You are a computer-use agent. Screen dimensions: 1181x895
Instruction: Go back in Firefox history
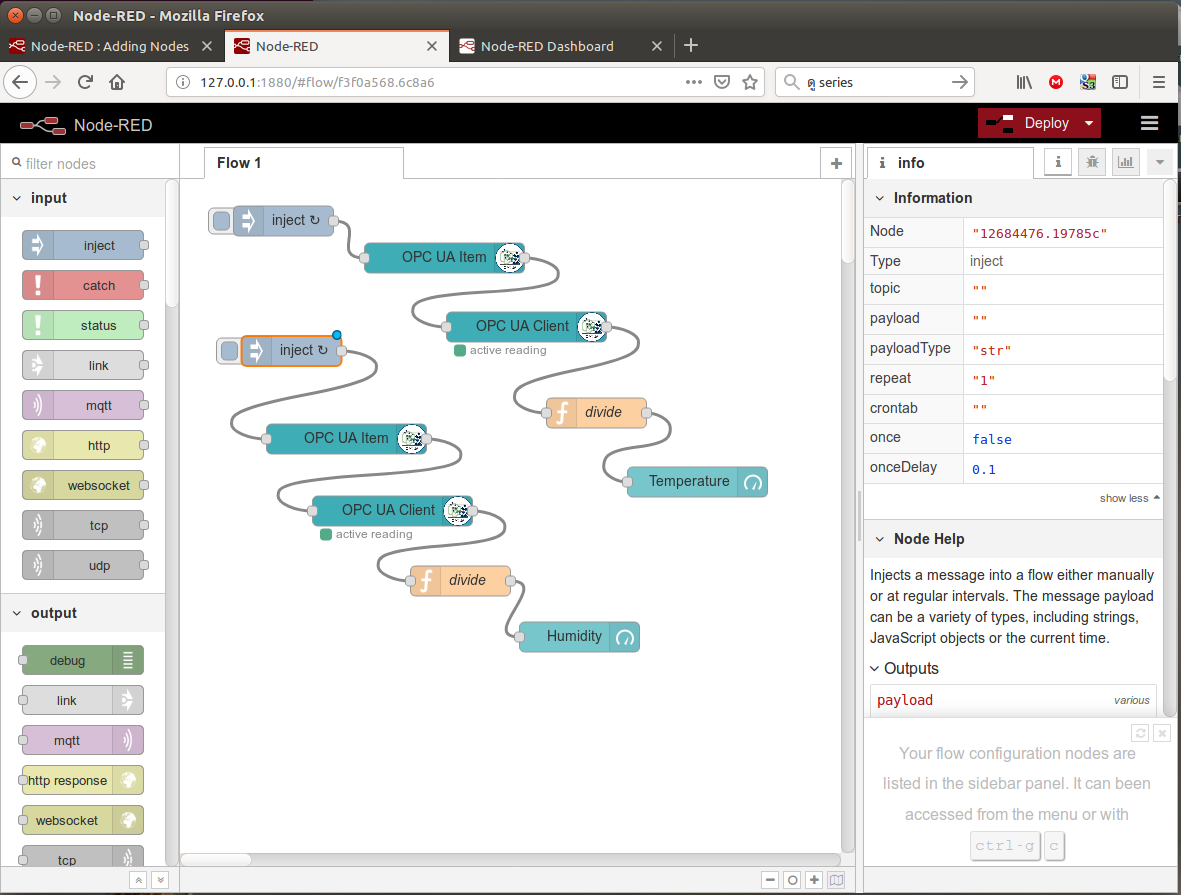[20, 82]
